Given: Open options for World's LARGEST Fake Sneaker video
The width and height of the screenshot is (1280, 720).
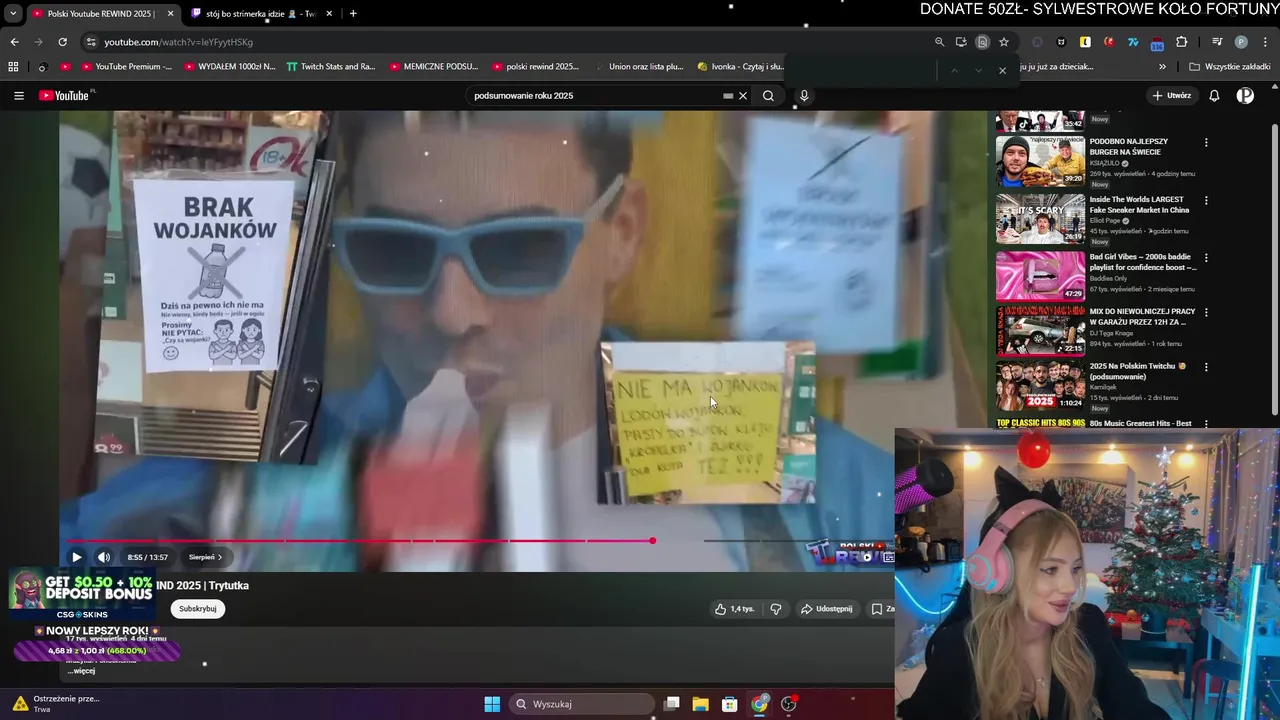Looking at the screenshot, I should tap(1206, 200).
